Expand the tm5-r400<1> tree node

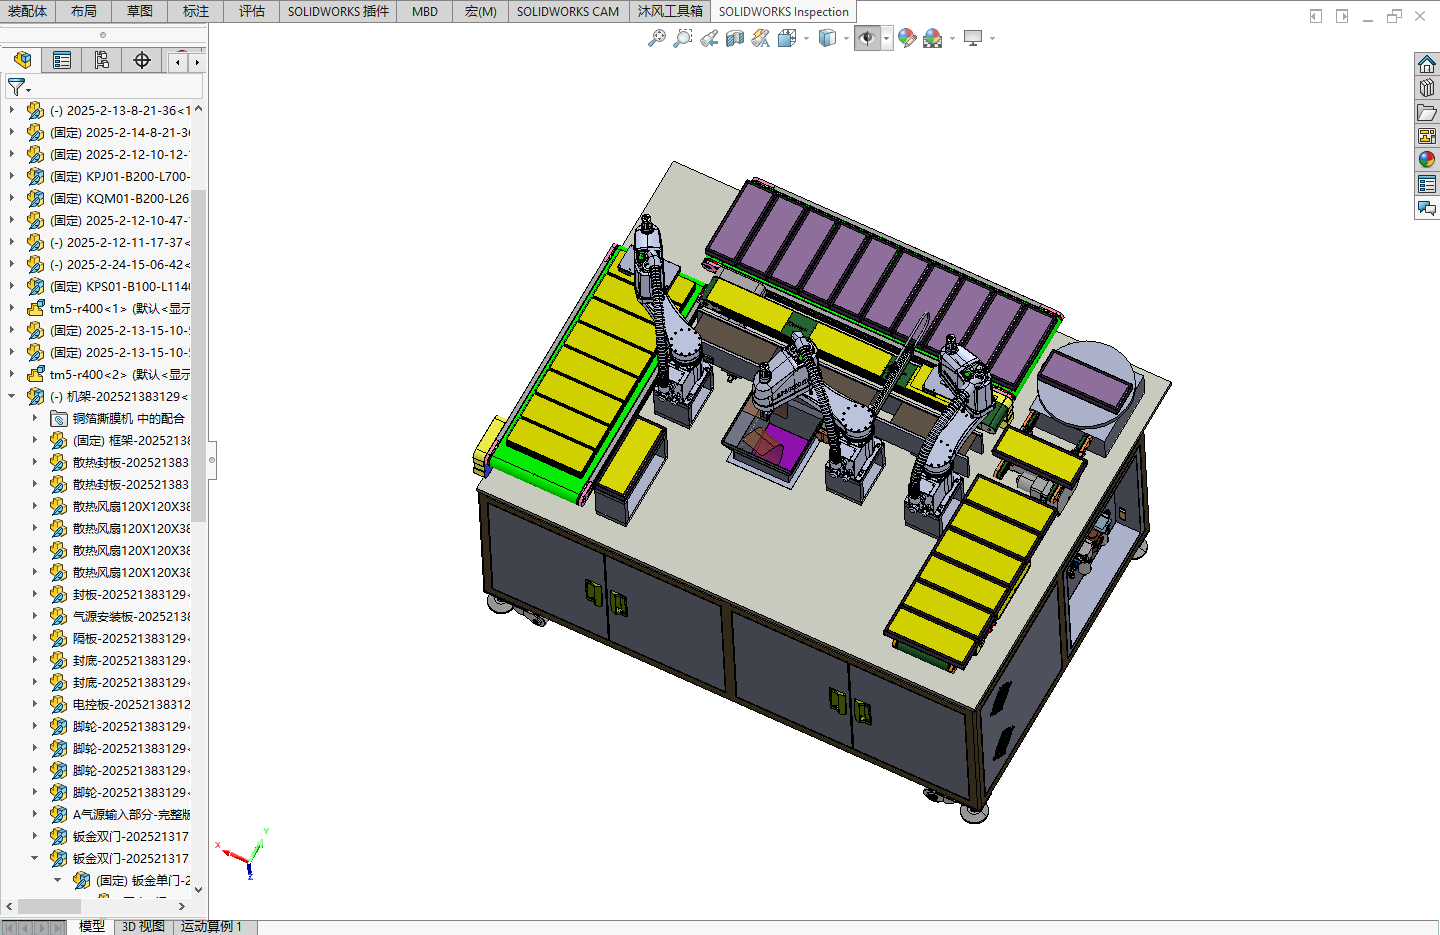pyautogui.click(x=12, y=308)
